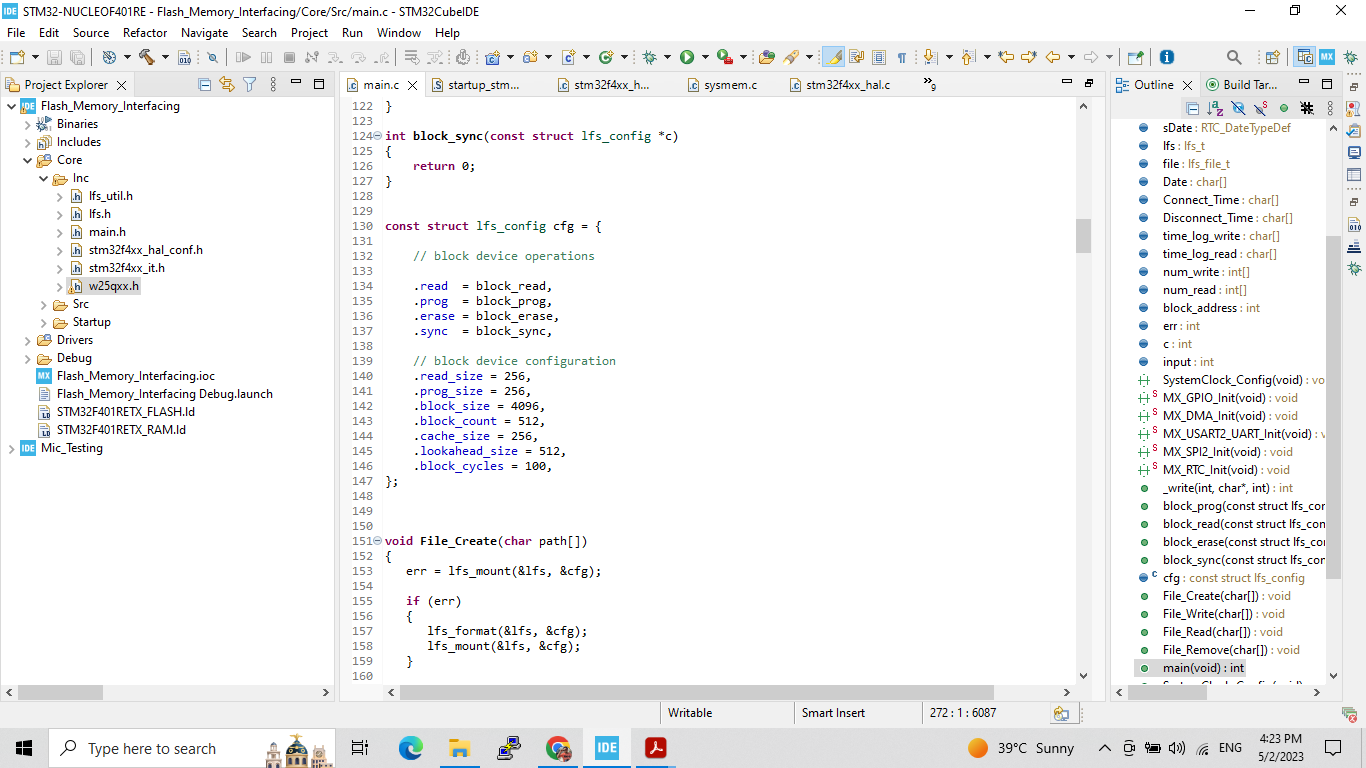Viewport: 1366px width, 768px height.
Task: Run the application using the green Run icon
Action: (686, 57)
